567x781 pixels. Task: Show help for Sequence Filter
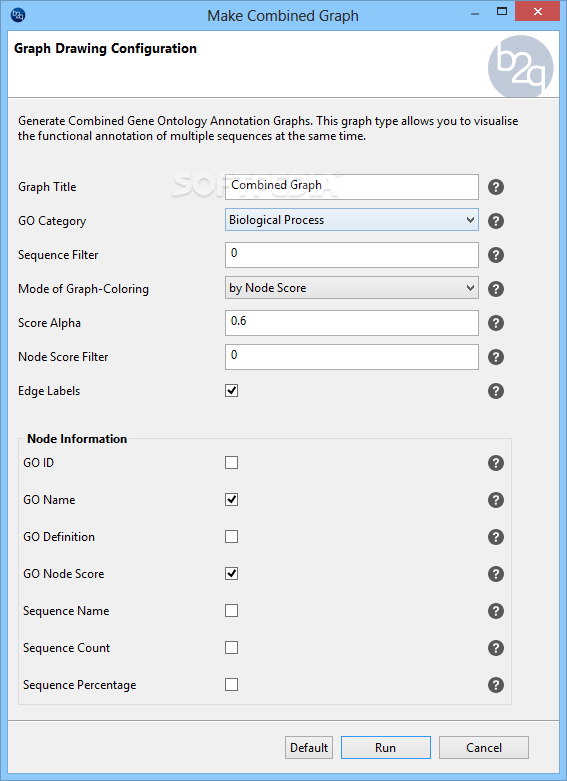click(x=496, y=255)
